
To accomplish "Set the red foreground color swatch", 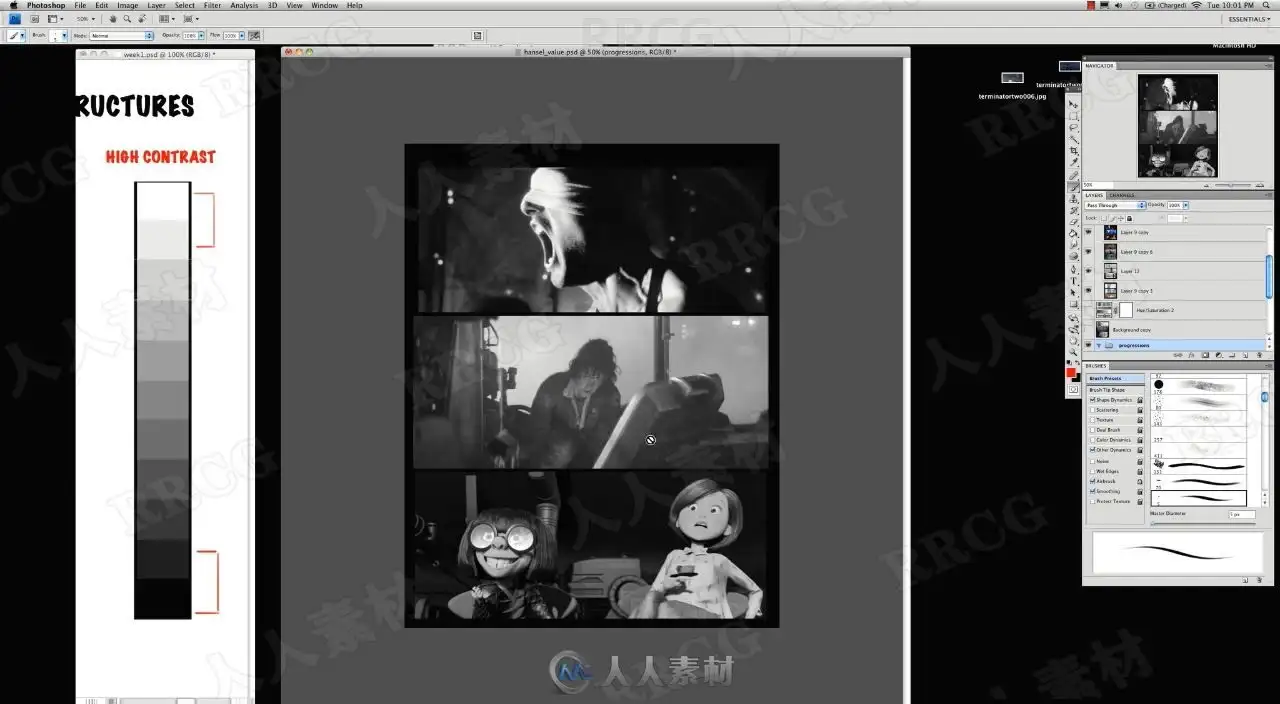I will (1071, 372).
